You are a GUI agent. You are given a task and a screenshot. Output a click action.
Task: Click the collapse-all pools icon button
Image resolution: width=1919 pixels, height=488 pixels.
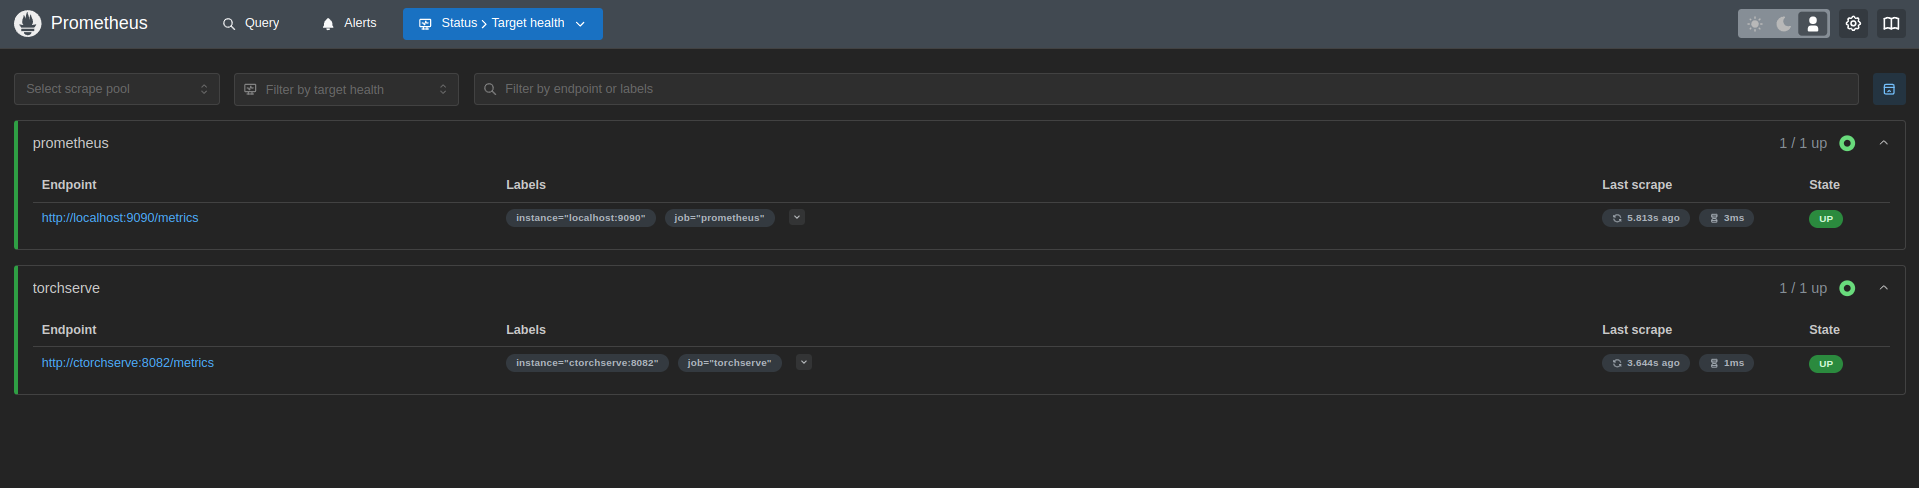pyautogui.click(x=1889, y=89)
